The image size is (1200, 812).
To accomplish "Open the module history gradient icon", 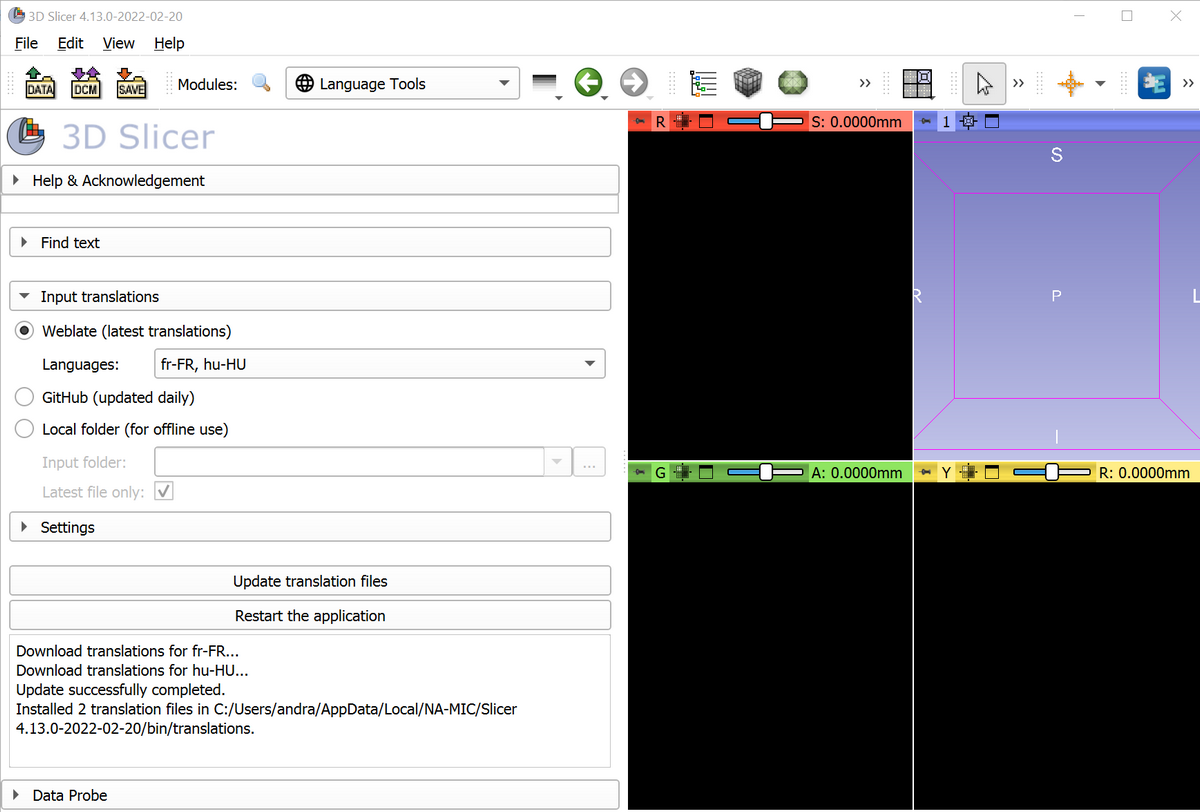I will click(x=545, y=84).
